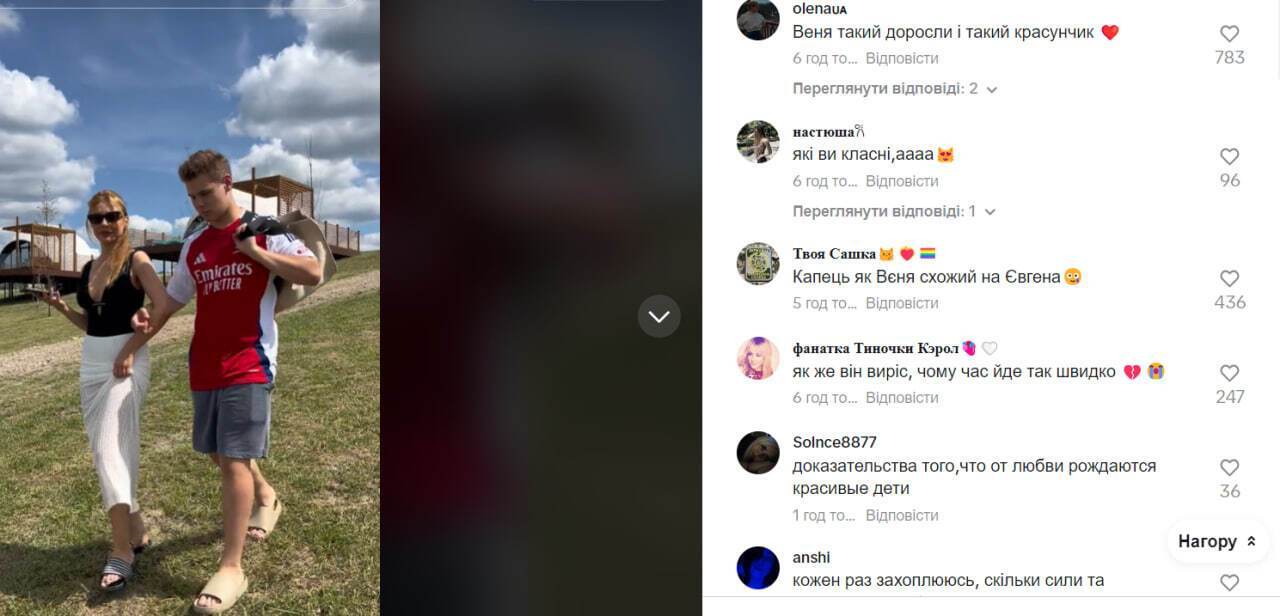Viewport: 1280px width, 616px height.
Task: Reply to olenaua's comment via Відповісти
Action: point(902,58)
